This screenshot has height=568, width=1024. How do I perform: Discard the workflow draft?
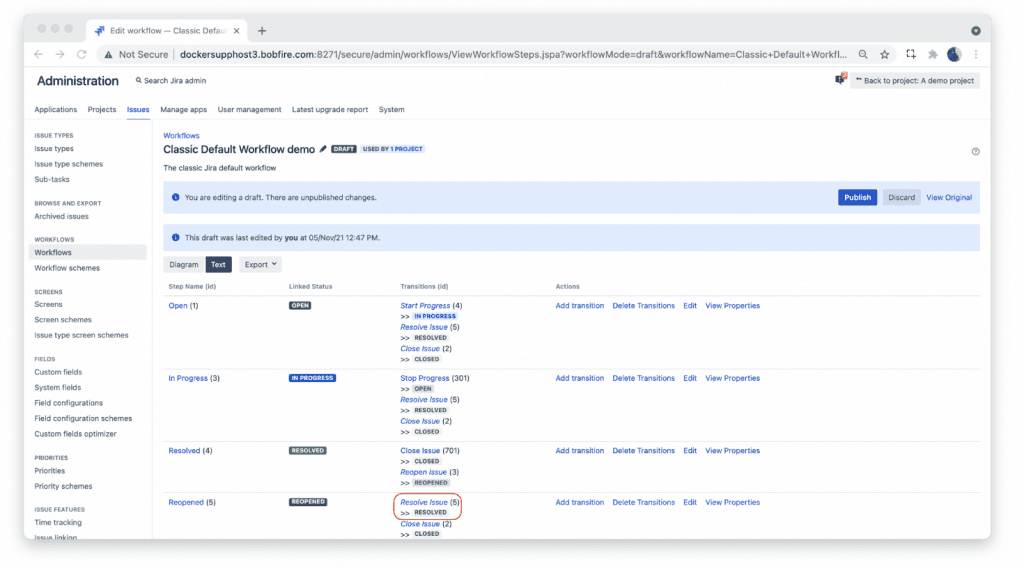tap(901, 197)
